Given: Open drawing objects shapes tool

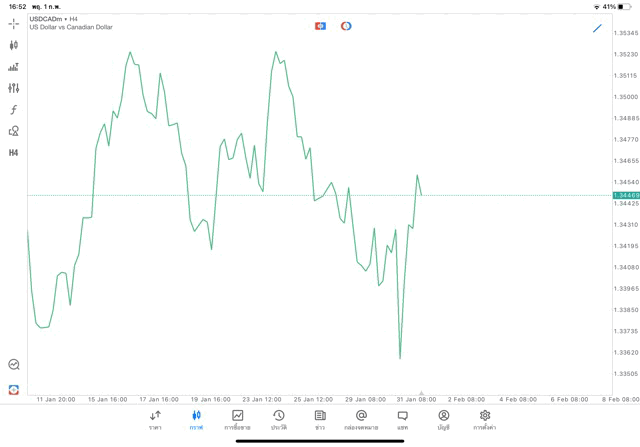Looking at the screenshot, I should (14, 131).
